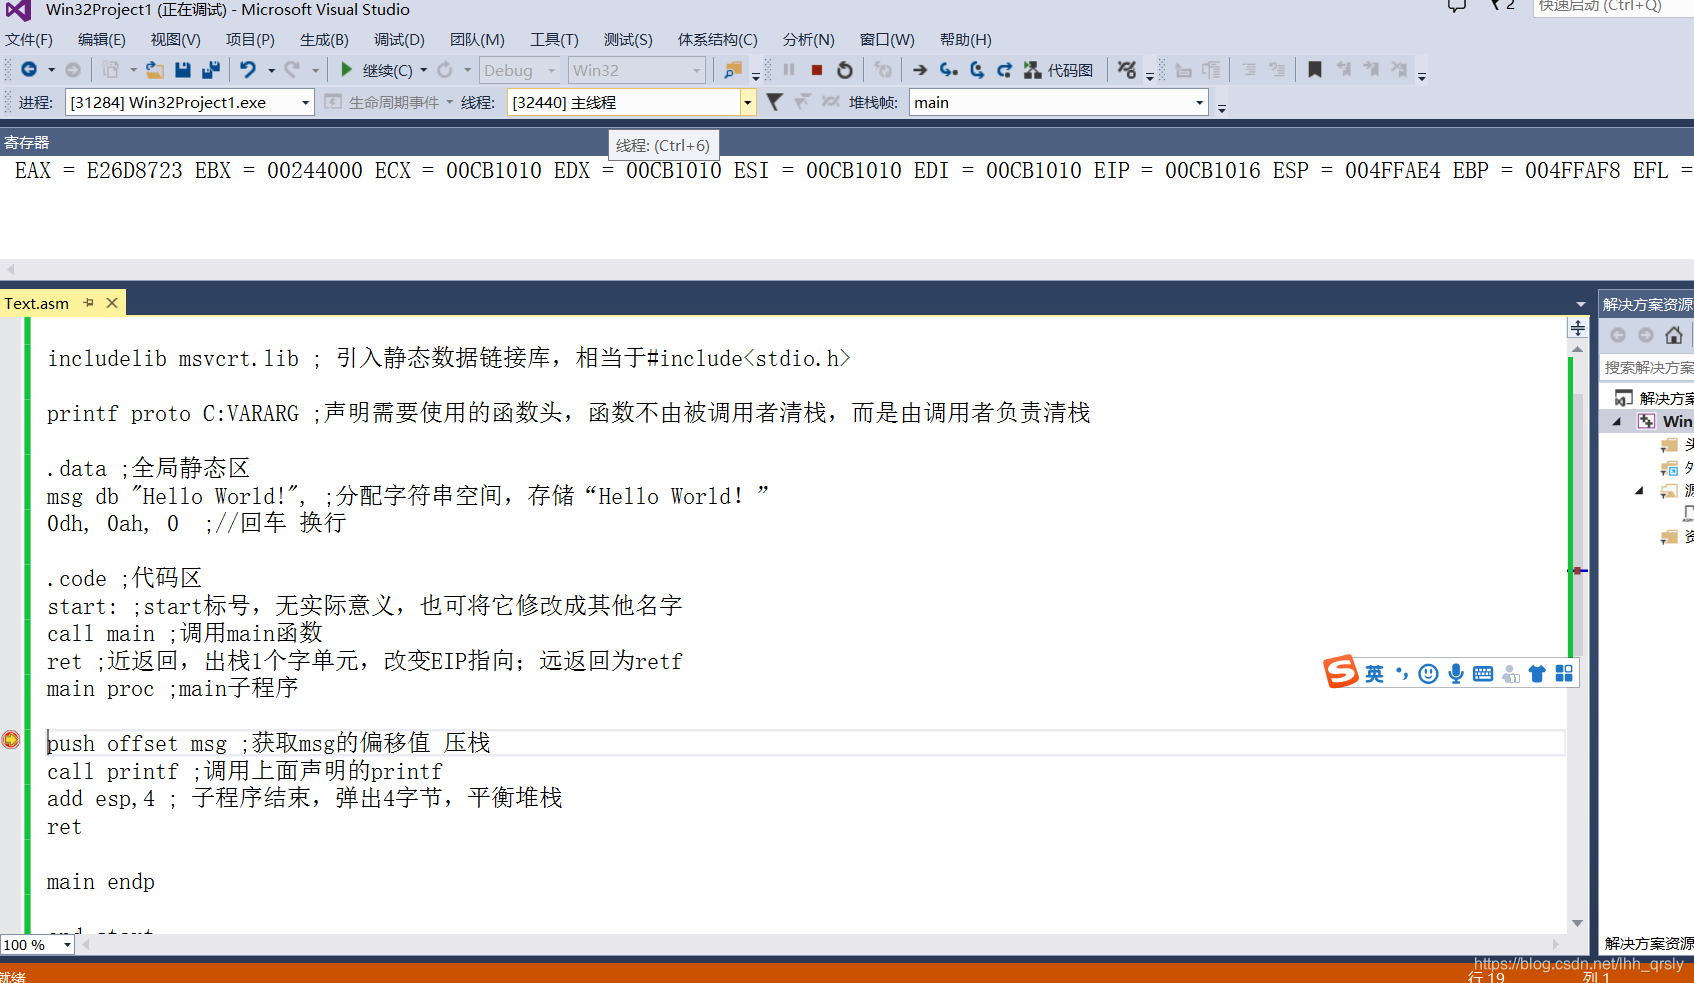Select the Text.asm editor tab
The image size is (1694, 983).
coord(37,303)
